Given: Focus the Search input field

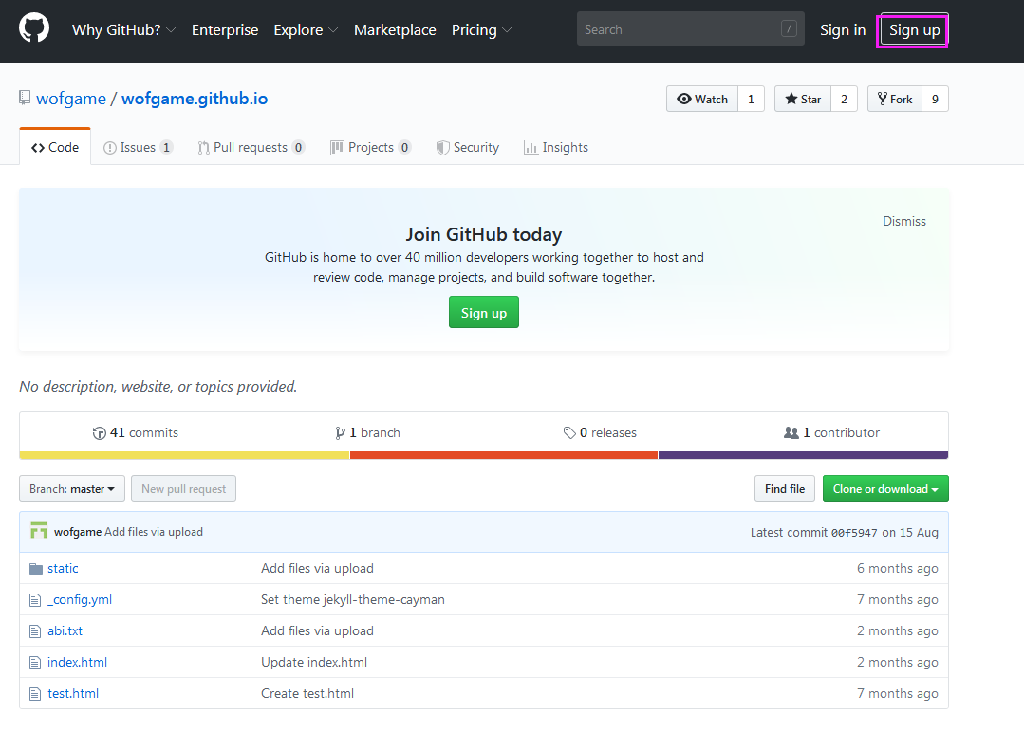Looking at the screenshot, I should pos(690,29).
